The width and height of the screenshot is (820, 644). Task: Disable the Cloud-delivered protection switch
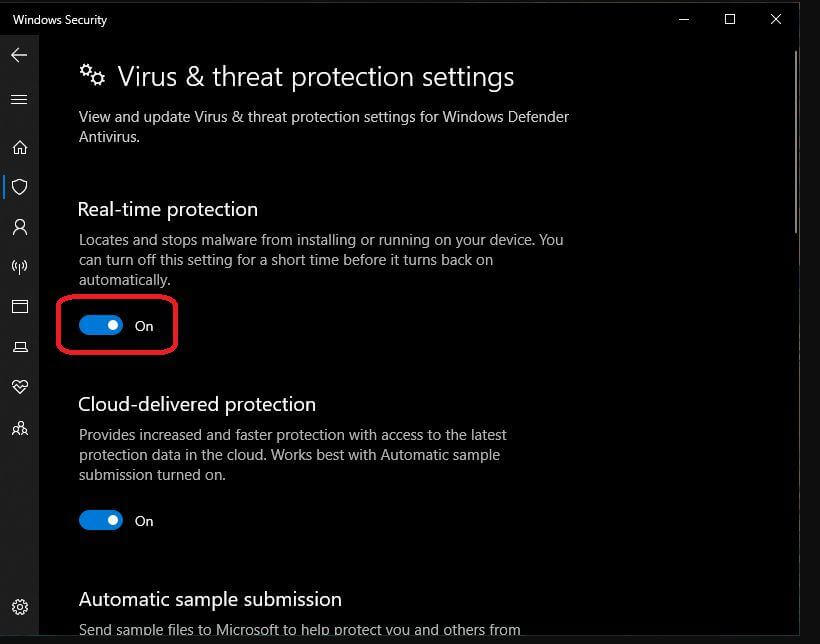100,520
